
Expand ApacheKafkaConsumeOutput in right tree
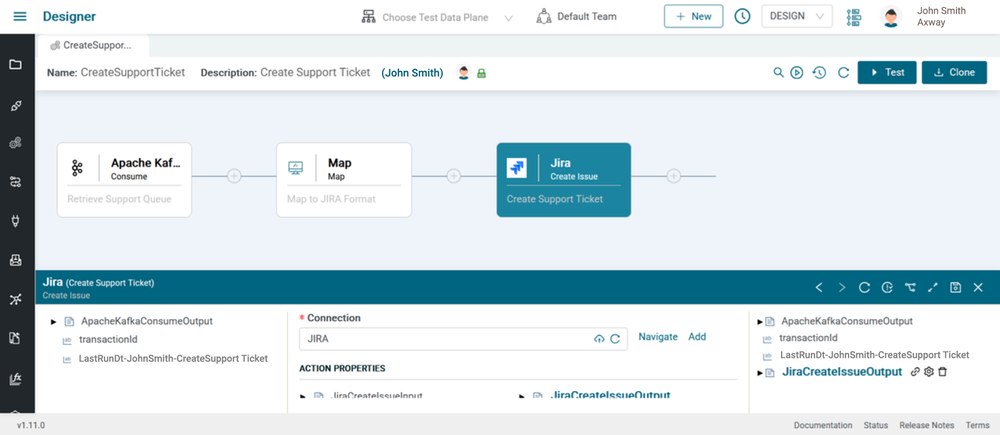[x=760, y=321]
